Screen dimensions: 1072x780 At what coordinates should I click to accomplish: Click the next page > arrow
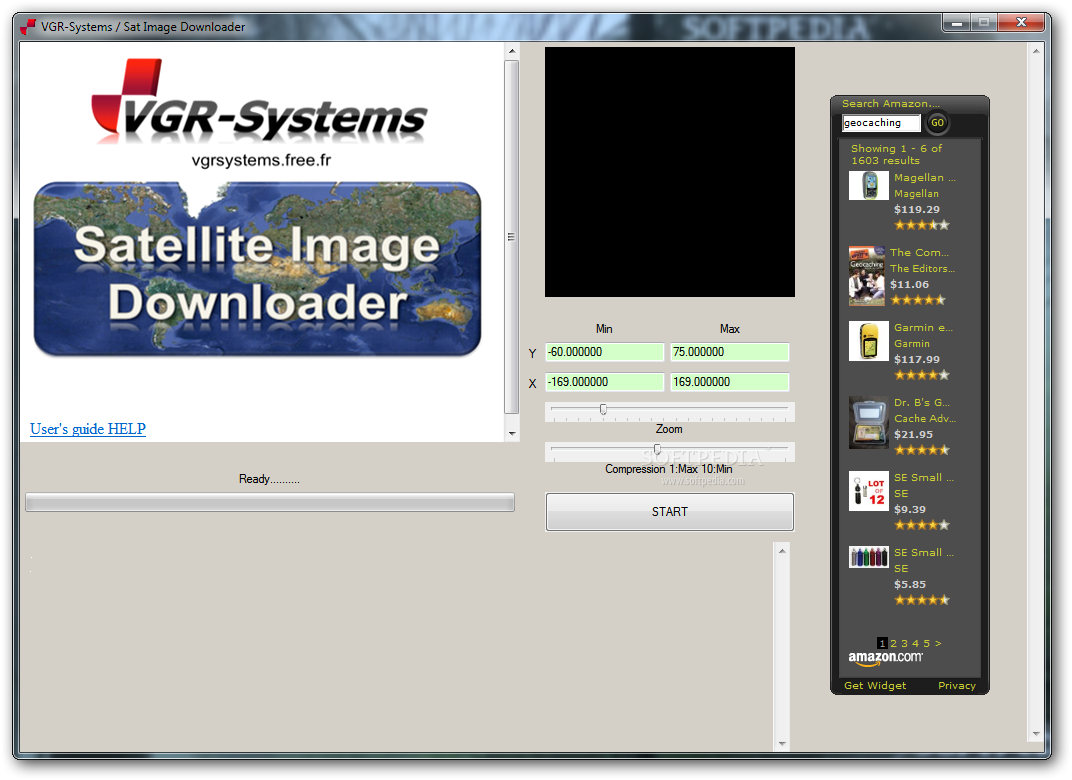pos(938,643)
